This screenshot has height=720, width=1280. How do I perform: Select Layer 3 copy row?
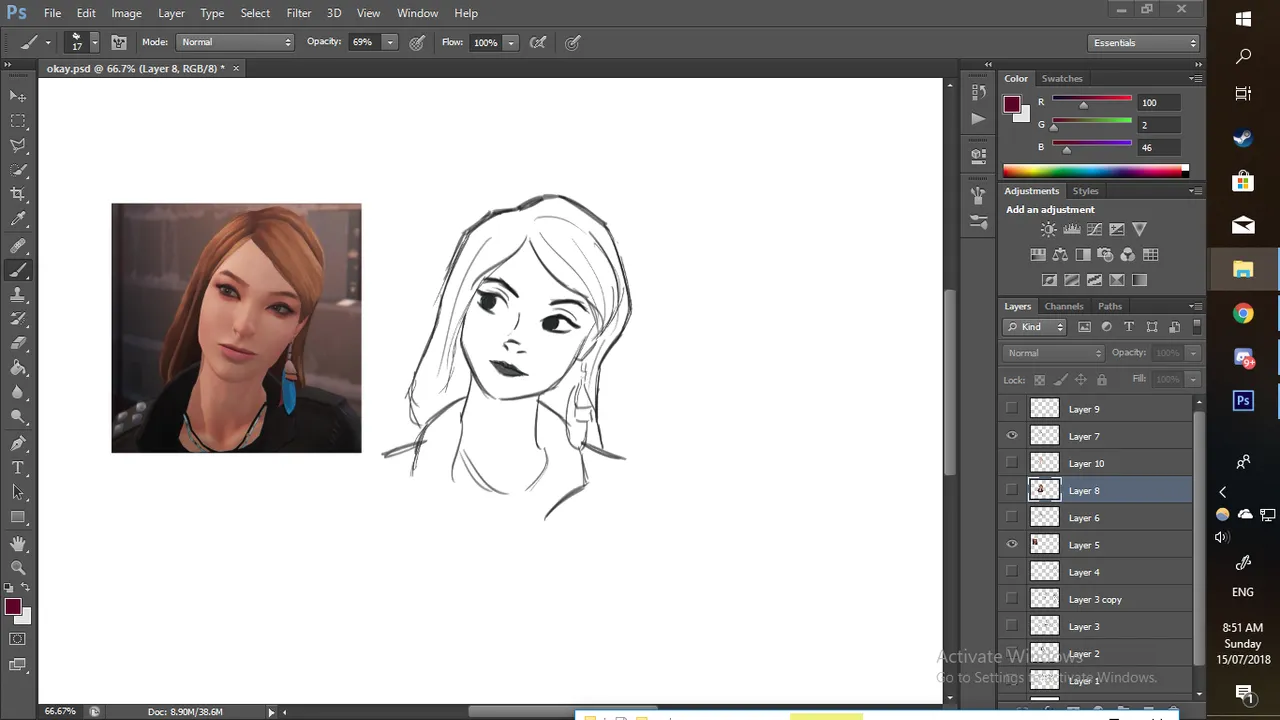pyautogui.click(x=1098, y=599)
